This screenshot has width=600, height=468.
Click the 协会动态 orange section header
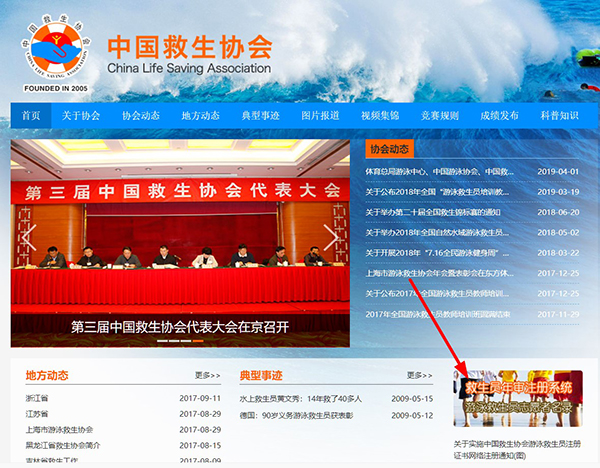pos(389,149)
